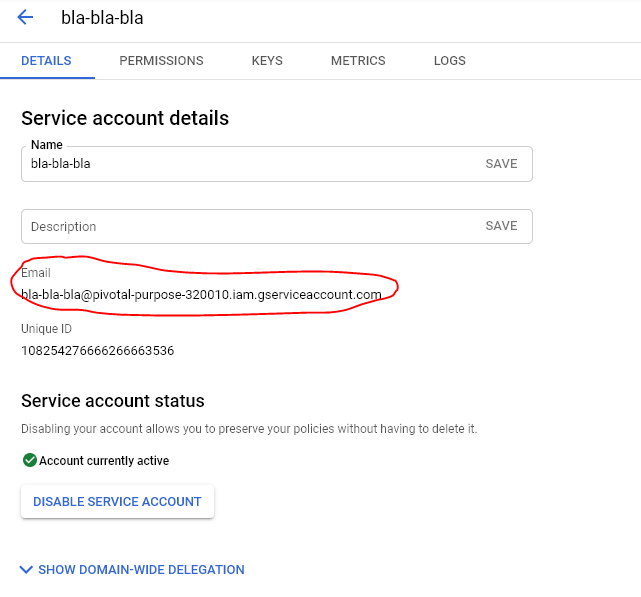
Task: Click the Unique ID number value
Action: (x=98, y=350)
